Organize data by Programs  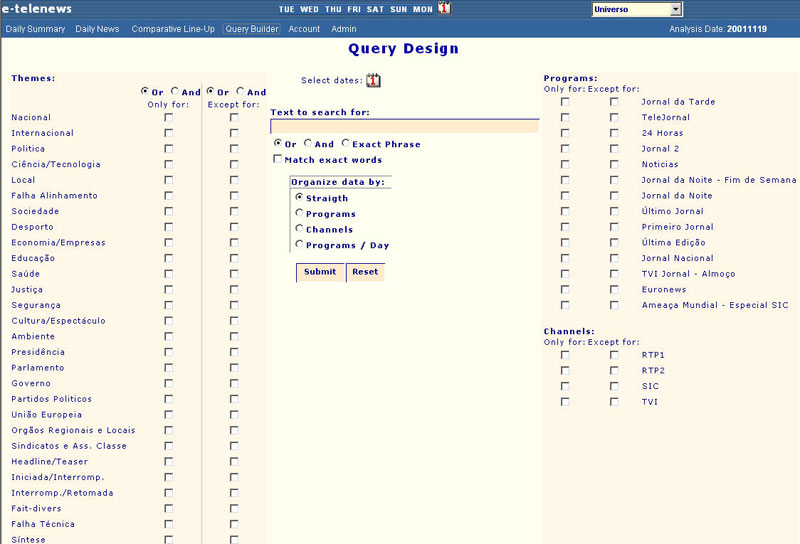299,212
